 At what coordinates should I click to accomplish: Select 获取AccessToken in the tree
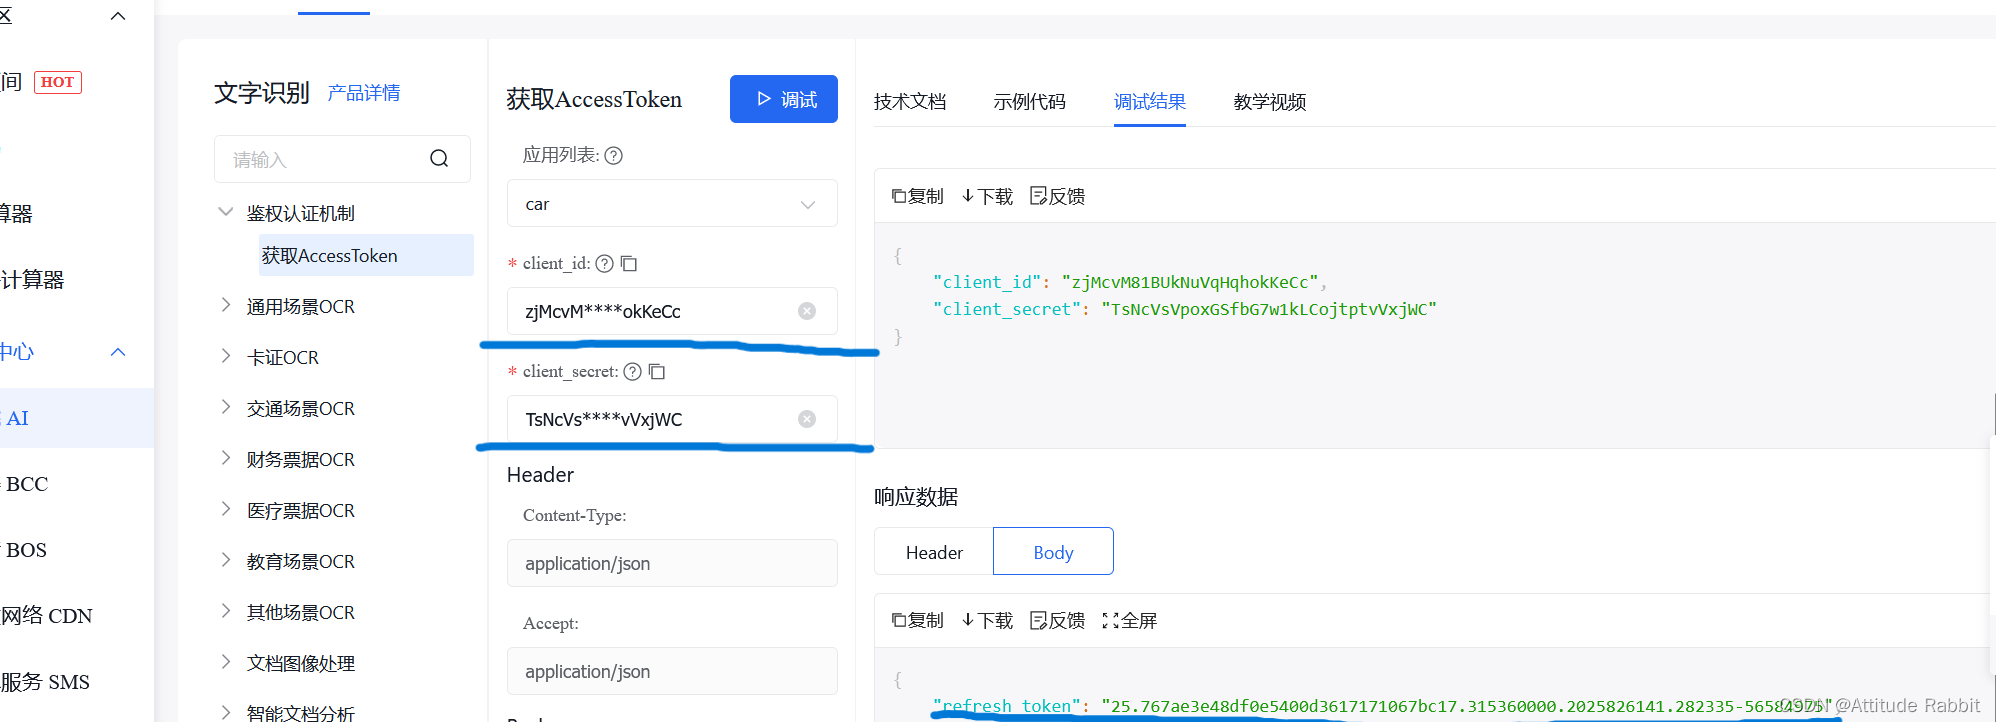click(366, 255)
